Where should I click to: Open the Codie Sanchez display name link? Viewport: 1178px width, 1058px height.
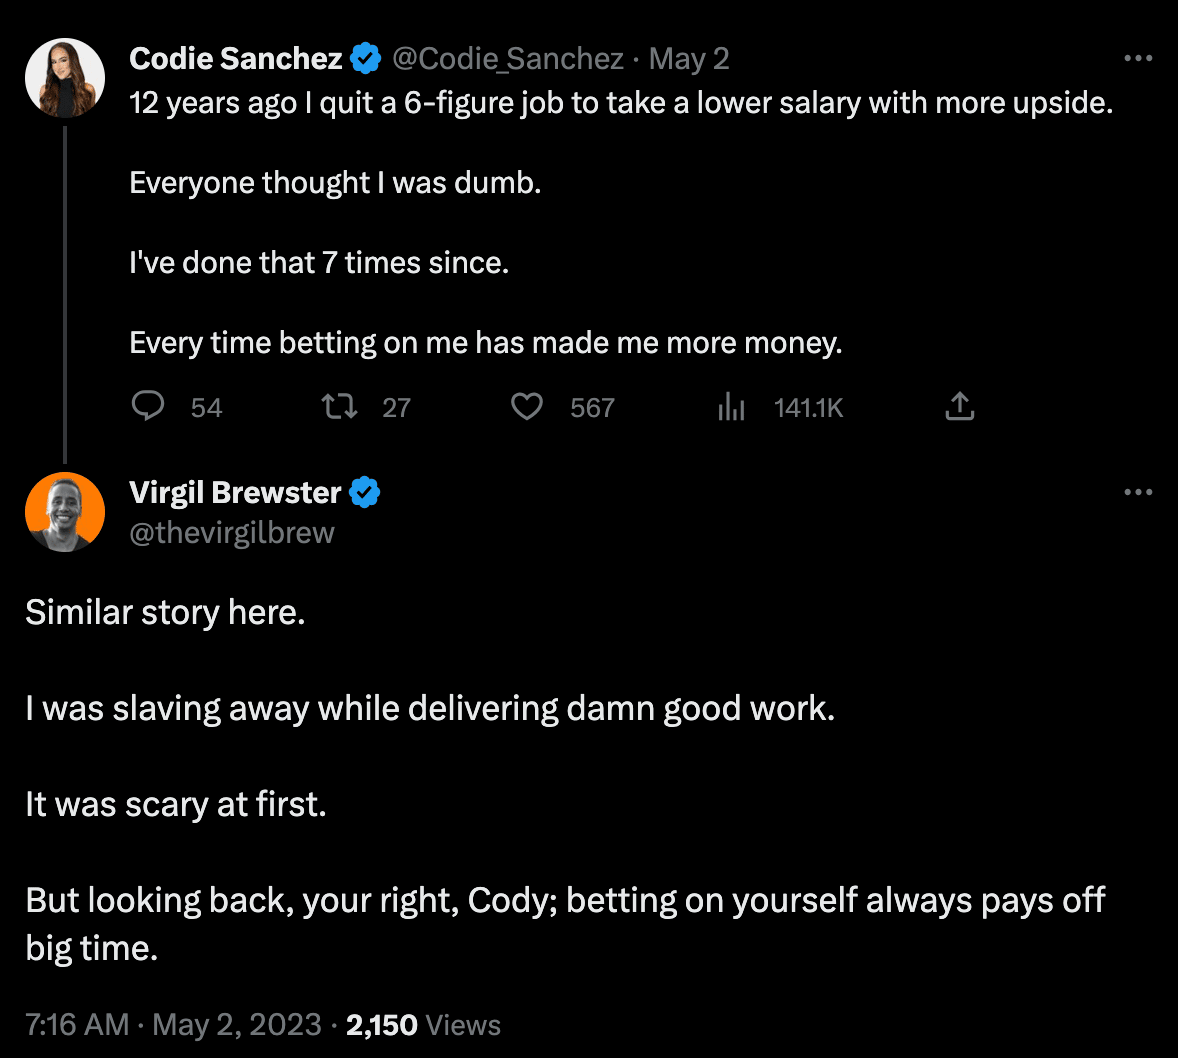coord(235,59)
